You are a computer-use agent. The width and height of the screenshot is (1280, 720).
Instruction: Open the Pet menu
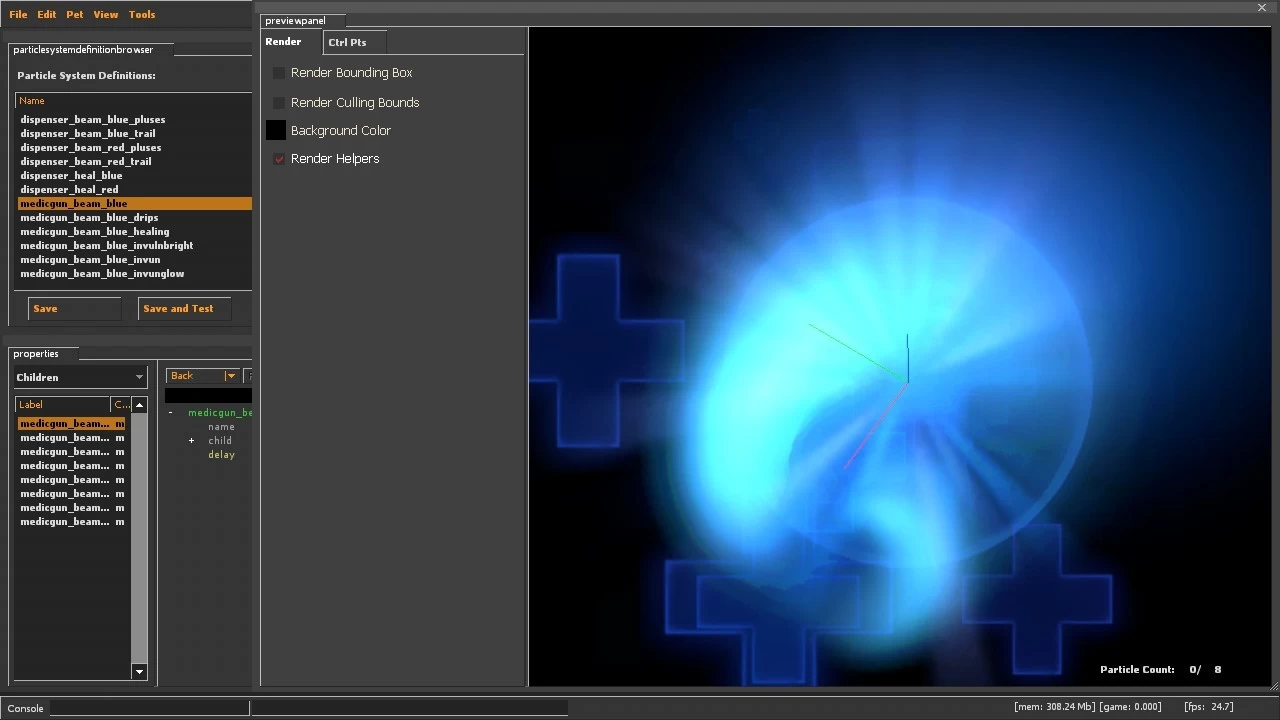(x=75, y=15)
